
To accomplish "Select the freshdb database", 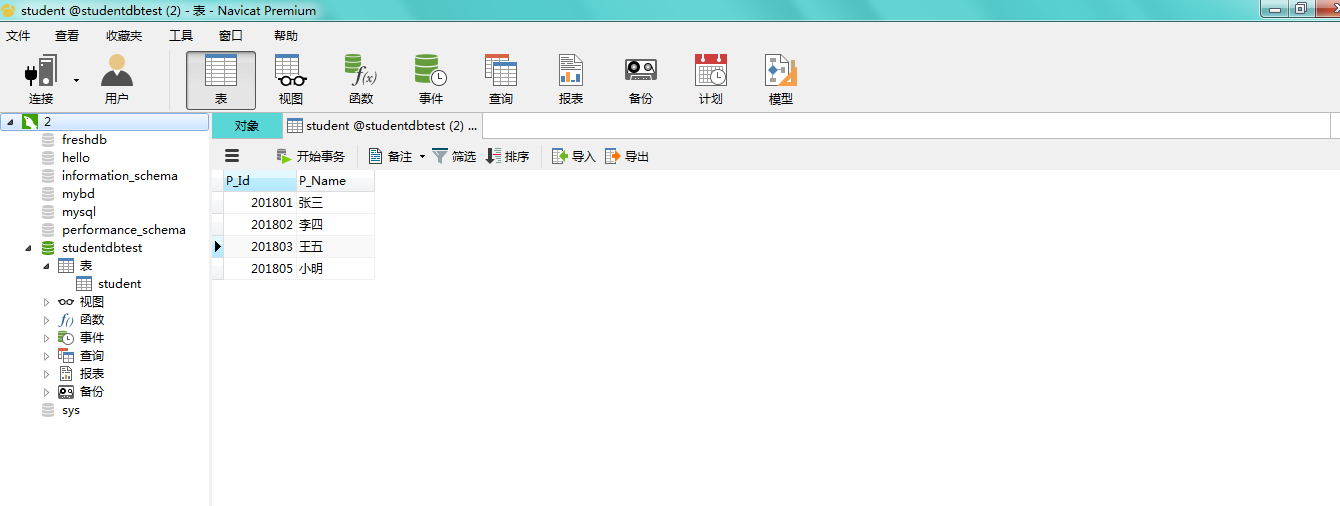I will coord(84,140).
